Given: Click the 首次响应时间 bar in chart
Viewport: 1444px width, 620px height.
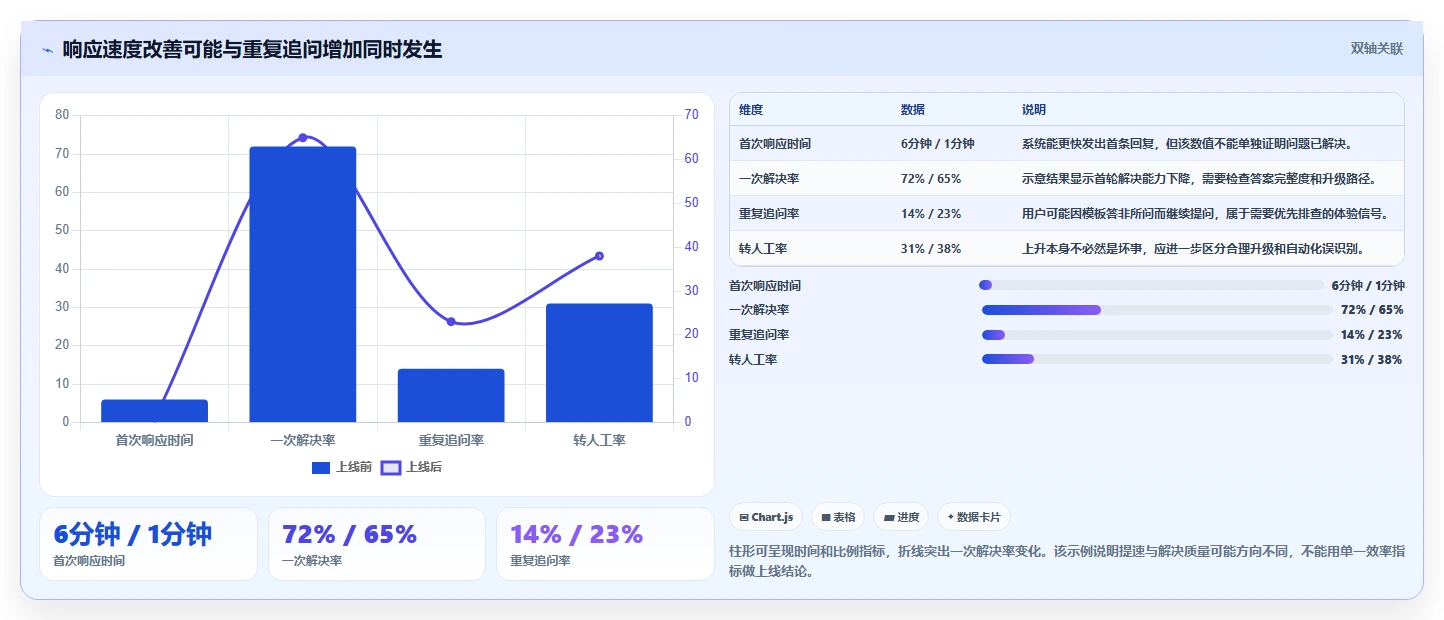Looking at the screenshot, I should (x=155, y=411).
